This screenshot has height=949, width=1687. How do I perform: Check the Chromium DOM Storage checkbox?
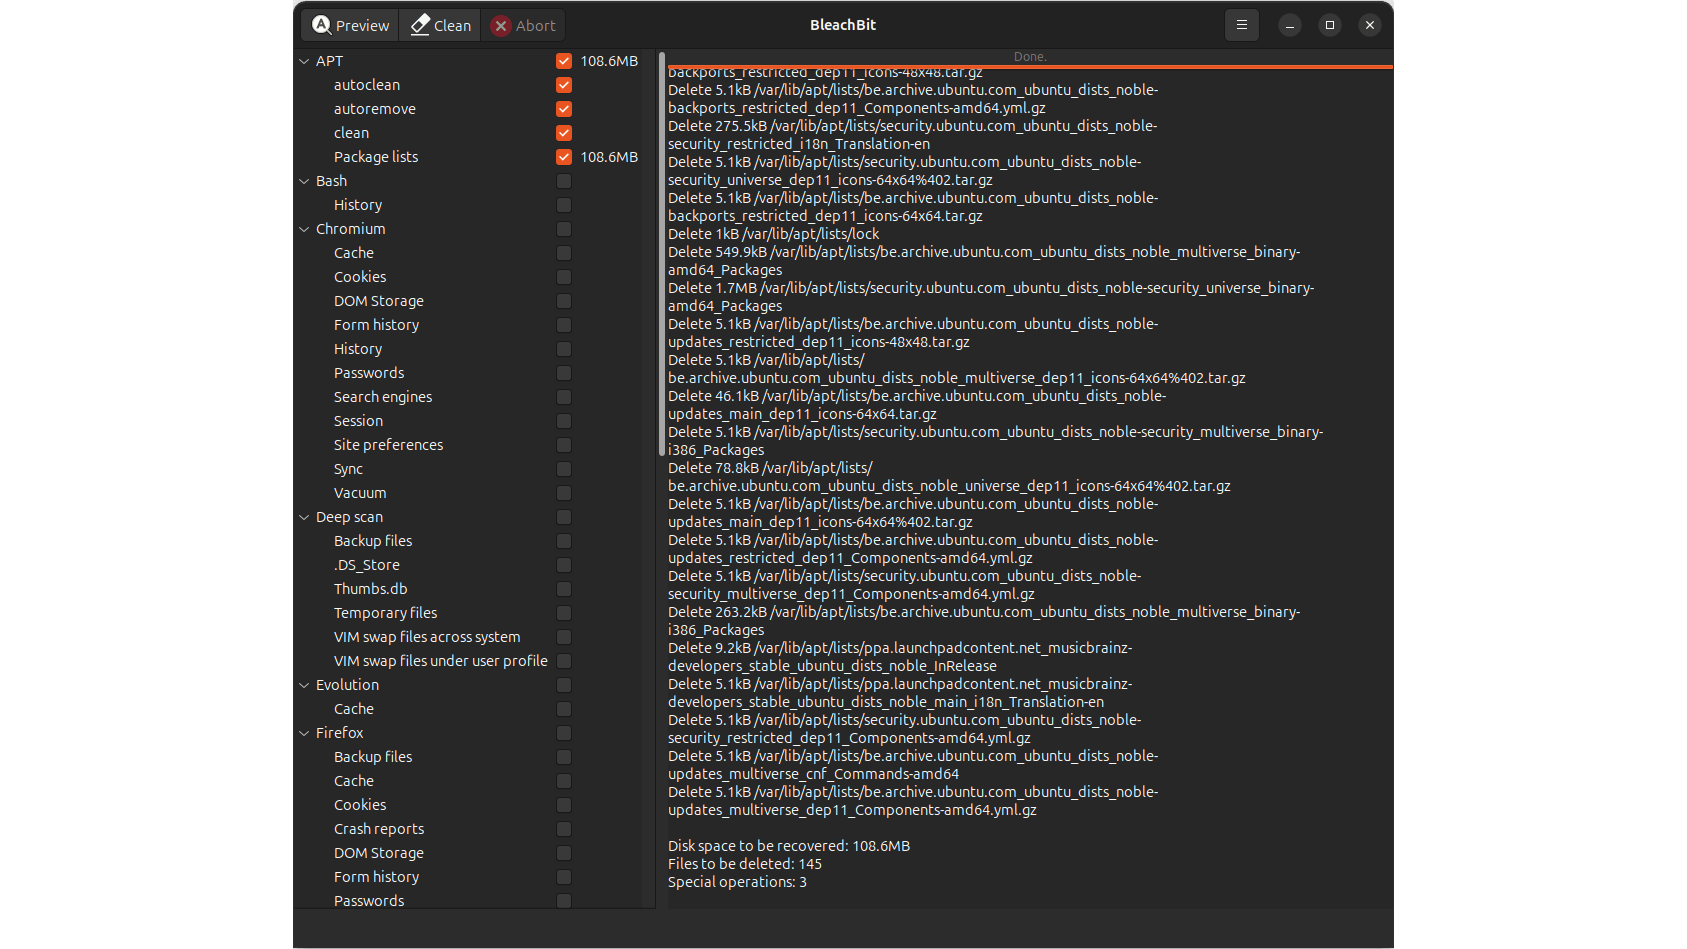564,301
